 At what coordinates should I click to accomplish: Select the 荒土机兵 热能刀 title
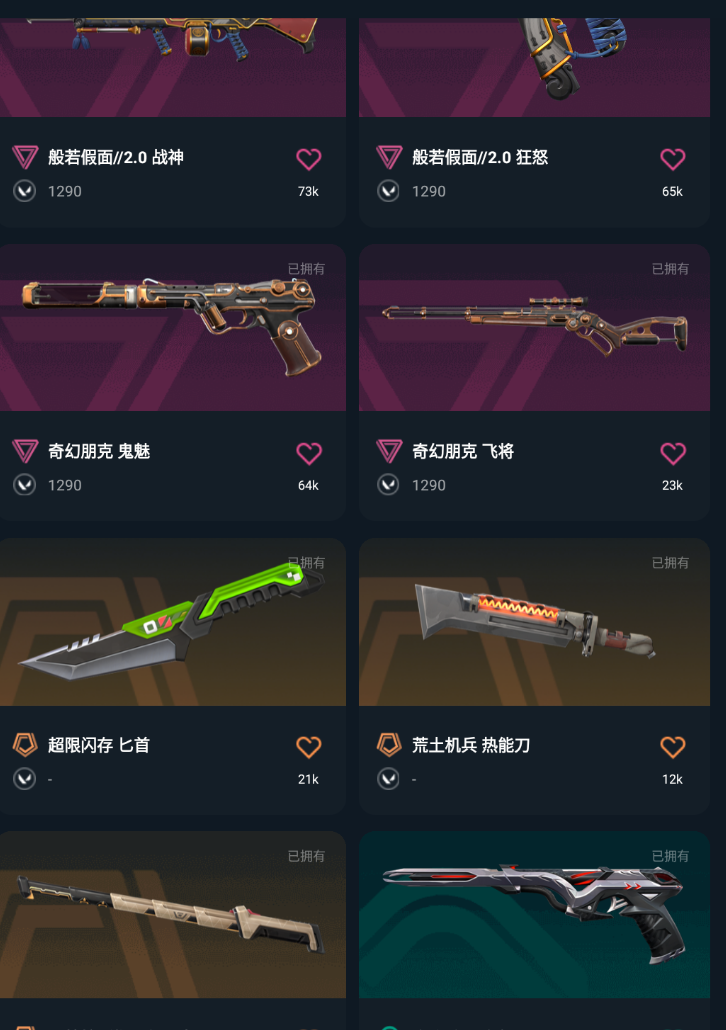pos(471,745)
